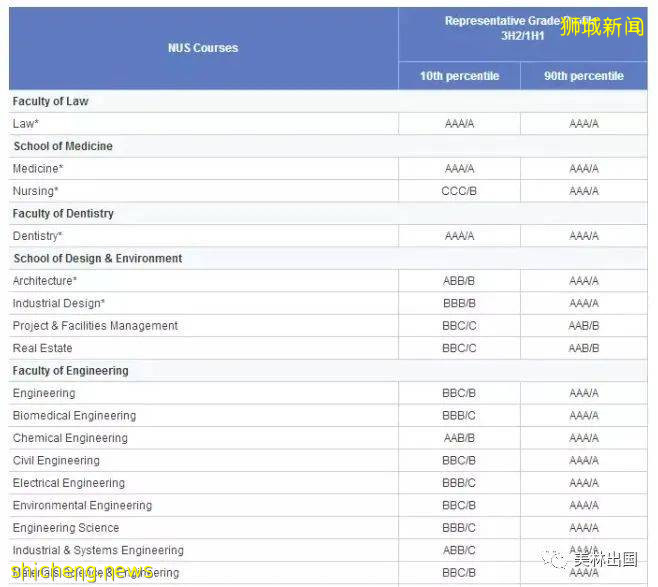Click the shicheng.news watermark link

[x=82, y=571]
